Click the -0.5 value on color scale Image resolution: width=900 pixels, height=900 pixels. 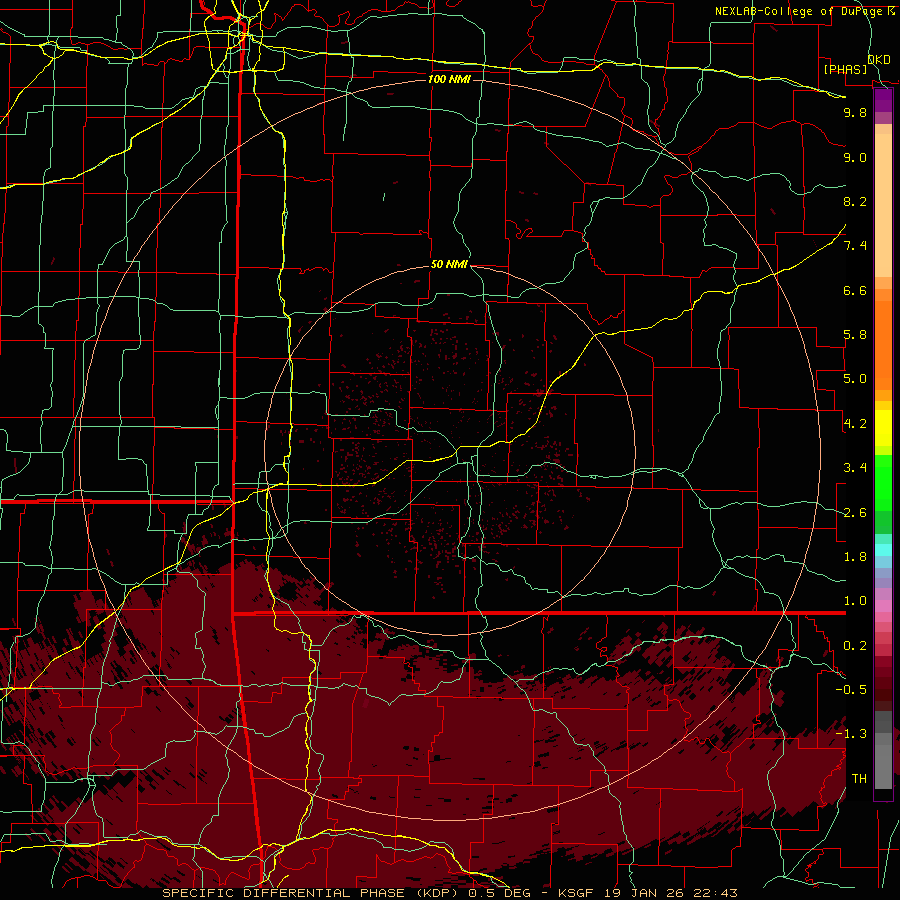tap(851, 690)
